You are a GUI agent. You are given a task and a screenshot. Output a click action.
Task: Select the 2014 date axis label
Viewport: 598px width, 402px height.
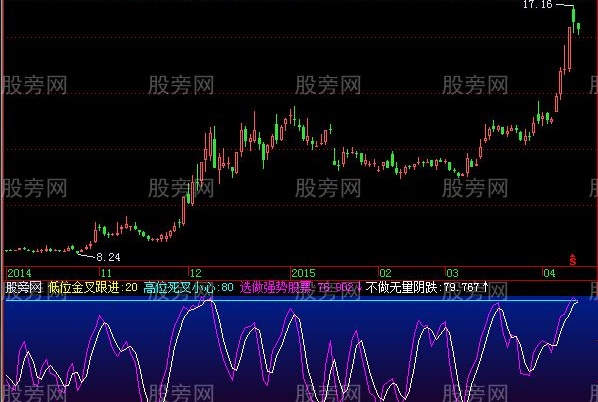(x=19, y=273)
